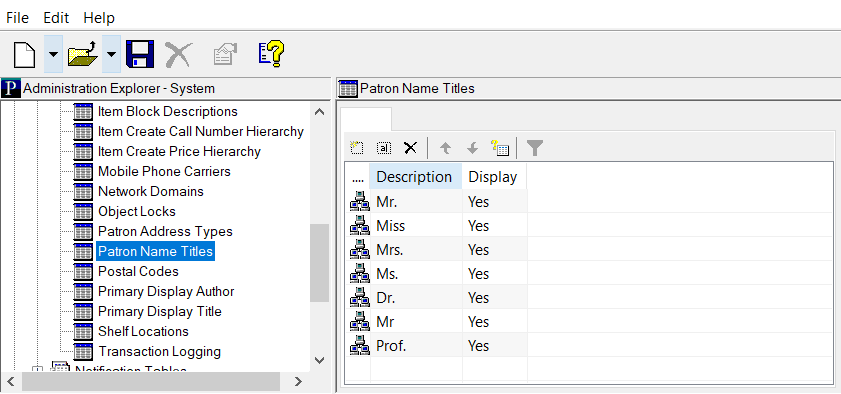Click the Polaris P icon in Explorer header
841x394 pixels.
[x=11, y=88]
